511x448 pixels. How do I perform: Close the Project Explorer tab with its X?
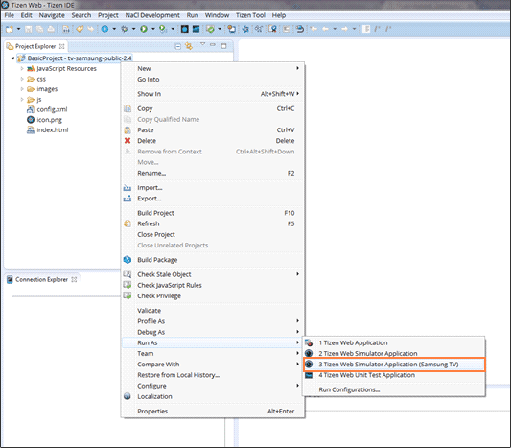pyautogui.click(x=62, y=46)
